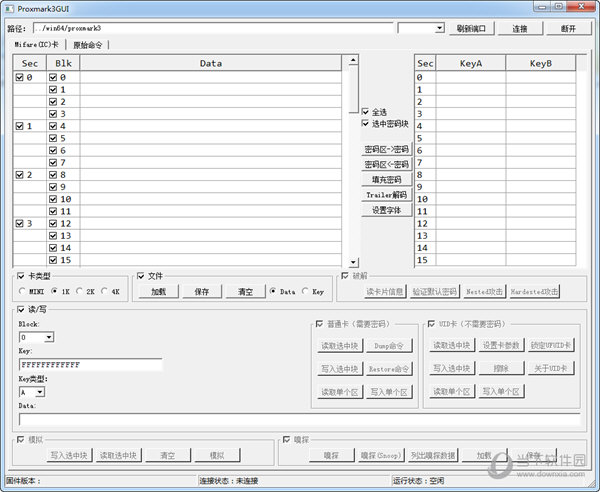The width and height of the screenshot is (600, 492).
Task: Toggle the 文件 group checkbox
Action: (141, 276)
